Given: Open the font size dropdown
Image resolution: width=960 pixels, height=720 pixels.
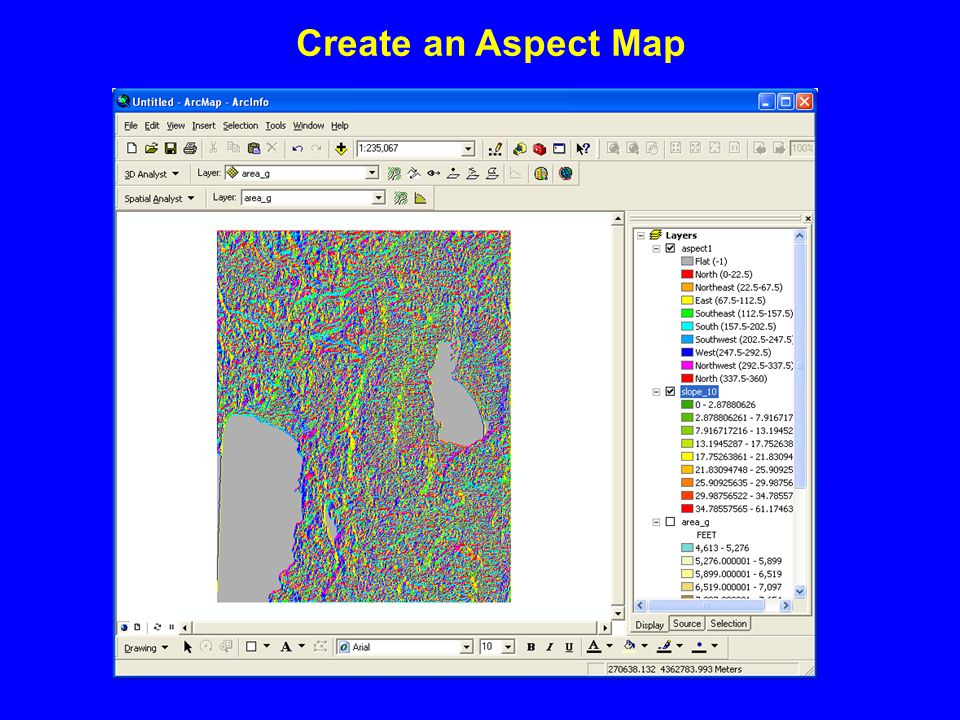Looking at the screenshot, I should point(508,647).
